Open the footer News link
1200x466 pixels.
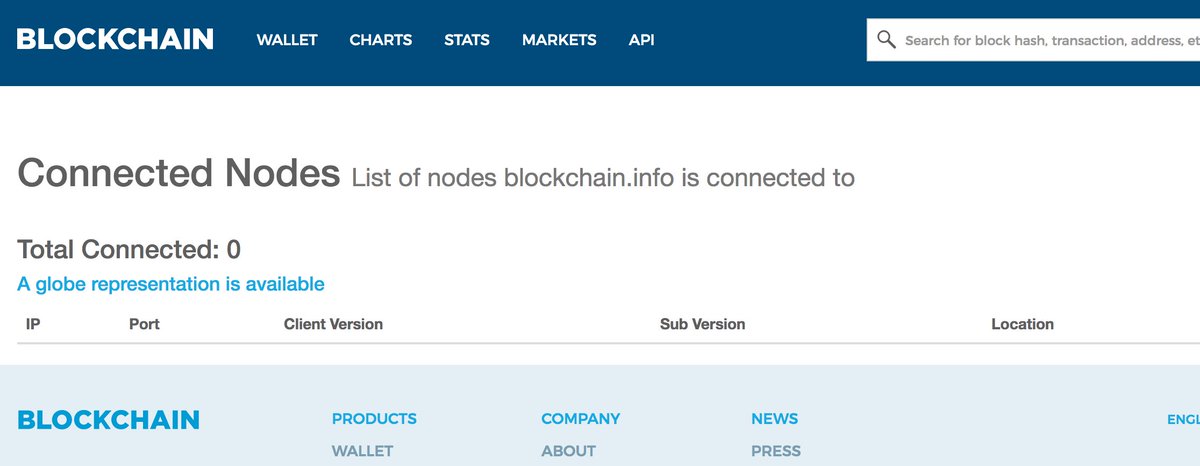(x=774, y=419)
